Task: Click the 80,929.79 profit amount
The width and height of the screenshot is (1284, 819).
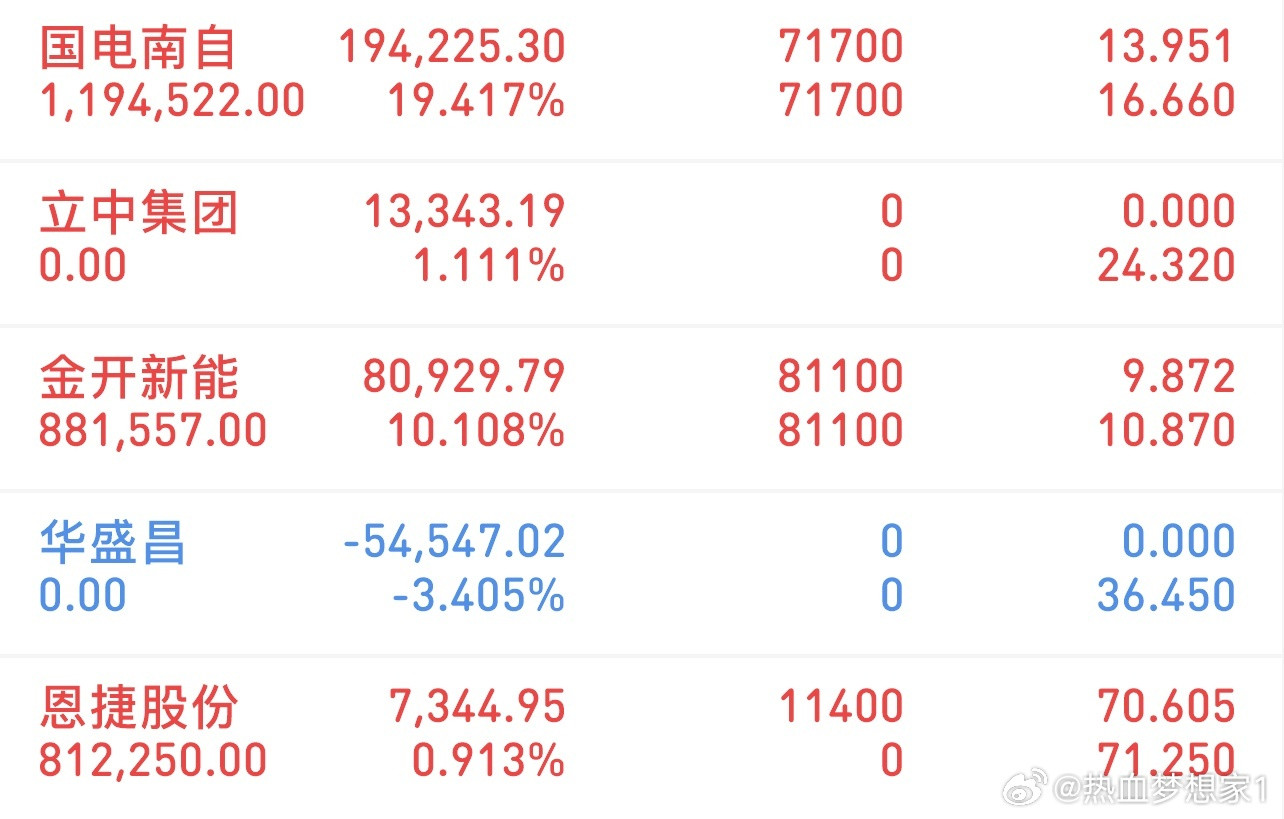Action: click(x=464, y=378)
